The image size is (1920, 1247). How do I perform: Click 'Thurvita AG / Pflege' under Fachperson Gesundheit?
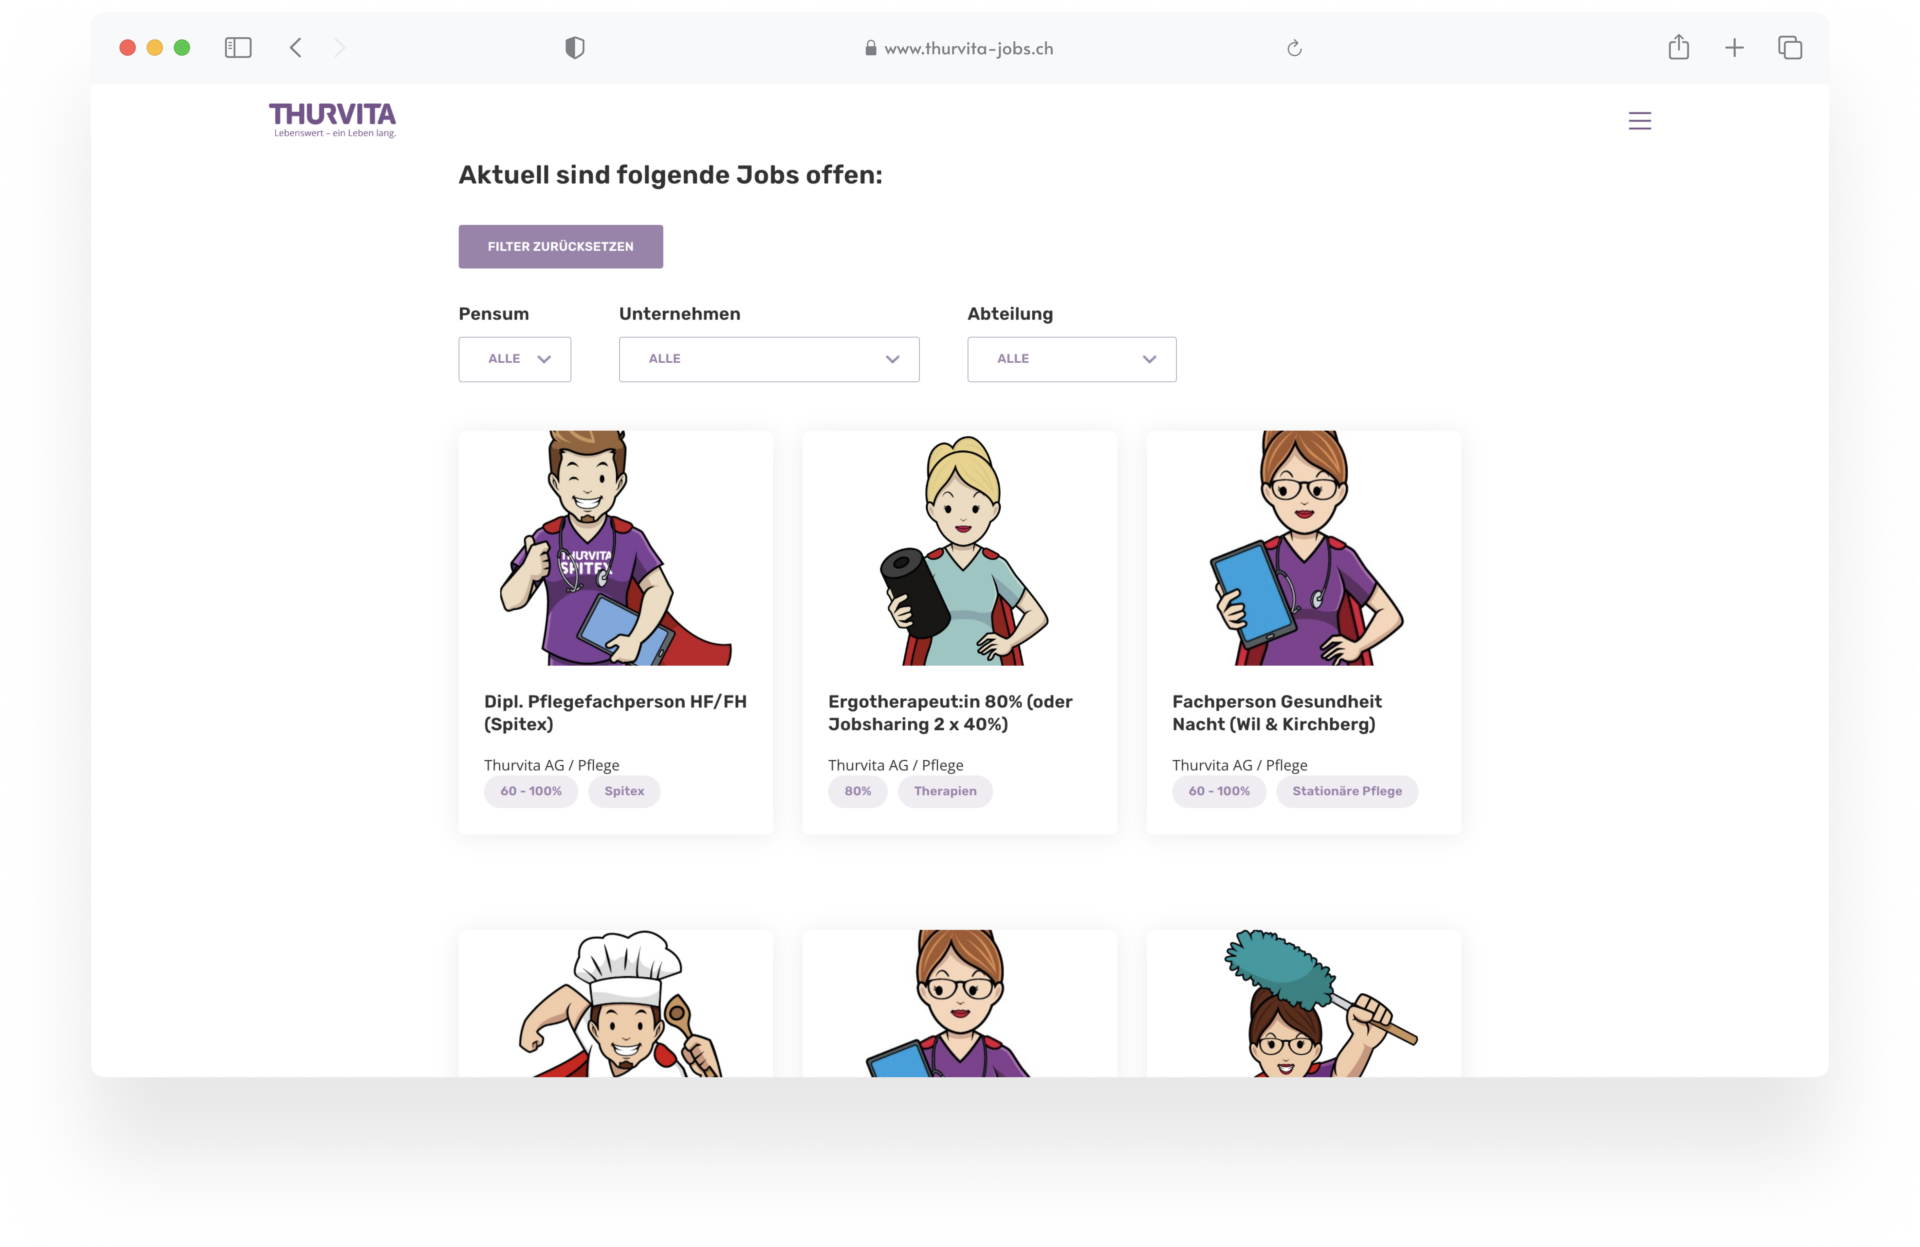1240,765
